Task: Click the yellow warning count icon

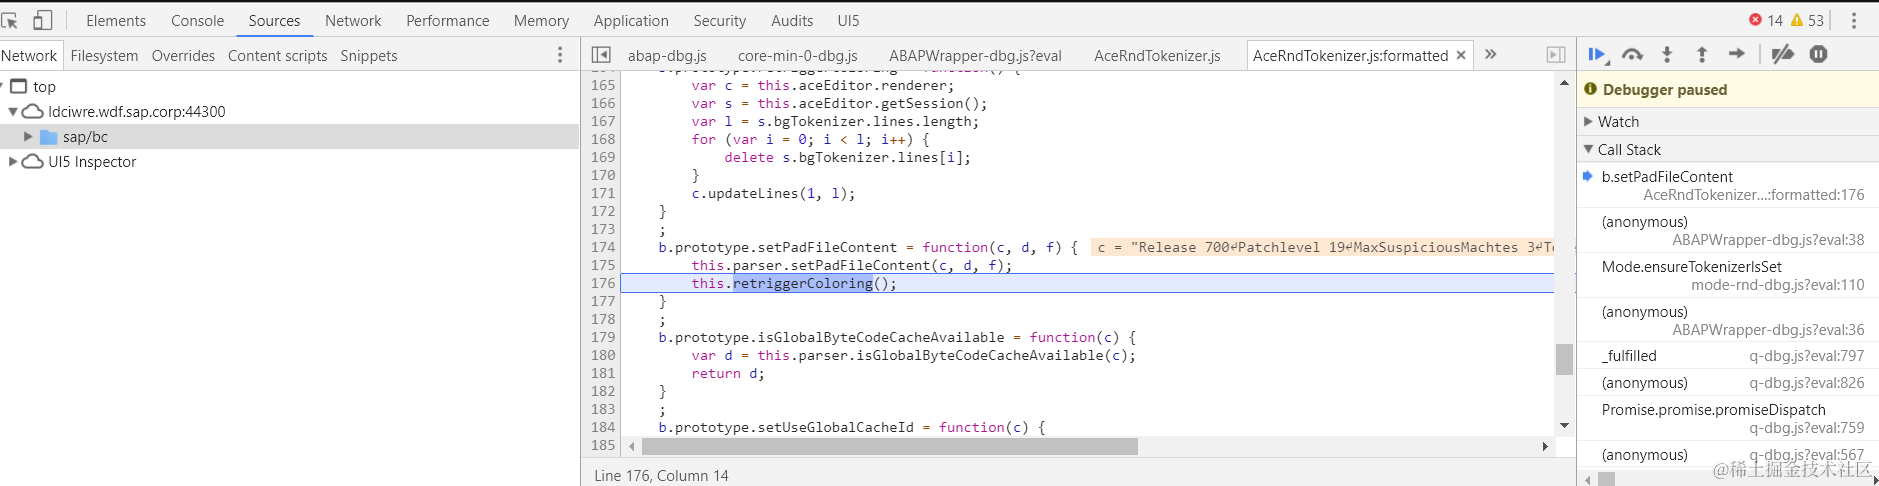Action: point(1797,20)
